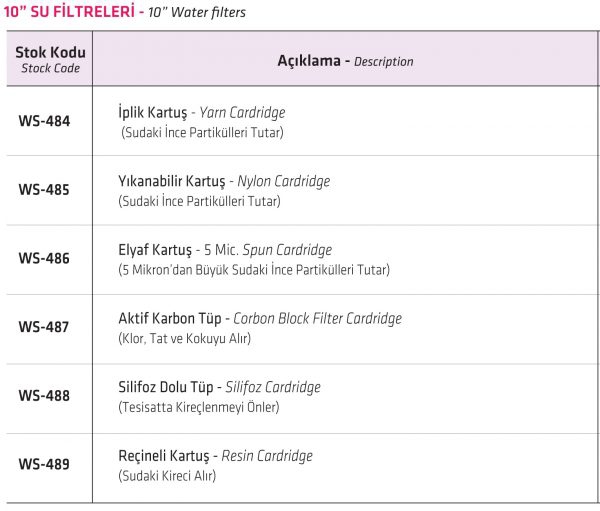Image resolution: width=600 pixels, height=511 pixels.
Task: Click the 10" SU FİLTRELERİ title
Action: [x=69, y=11]
